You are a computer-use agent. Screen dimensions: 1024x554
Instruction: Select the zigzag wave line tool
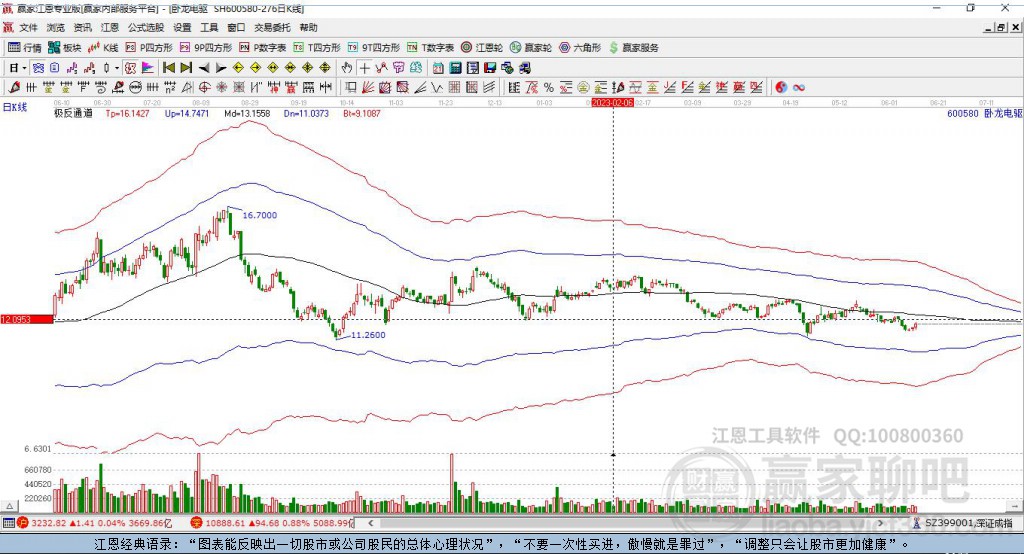(x=437, y=87)
